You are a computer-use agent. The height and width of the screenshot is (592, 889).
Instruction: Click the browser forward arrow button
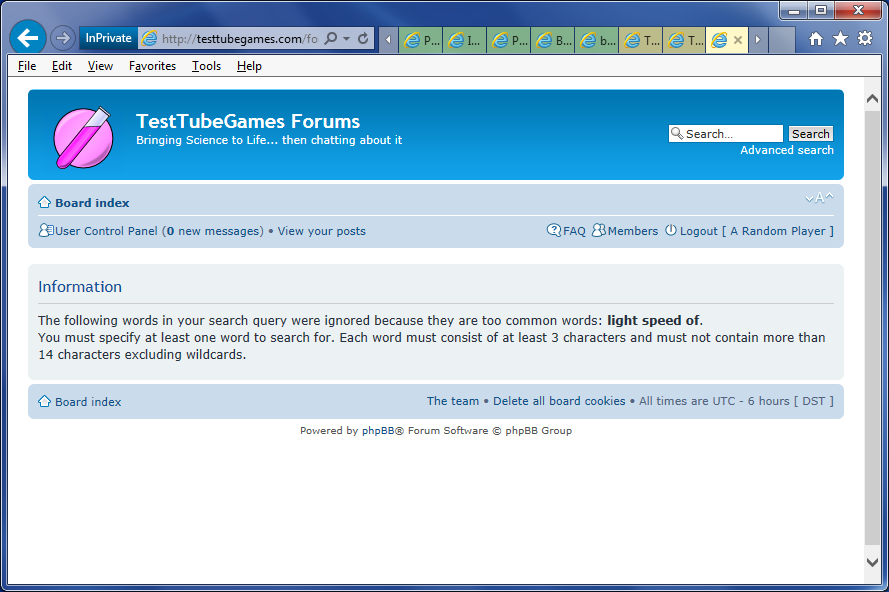coord(62,39)
